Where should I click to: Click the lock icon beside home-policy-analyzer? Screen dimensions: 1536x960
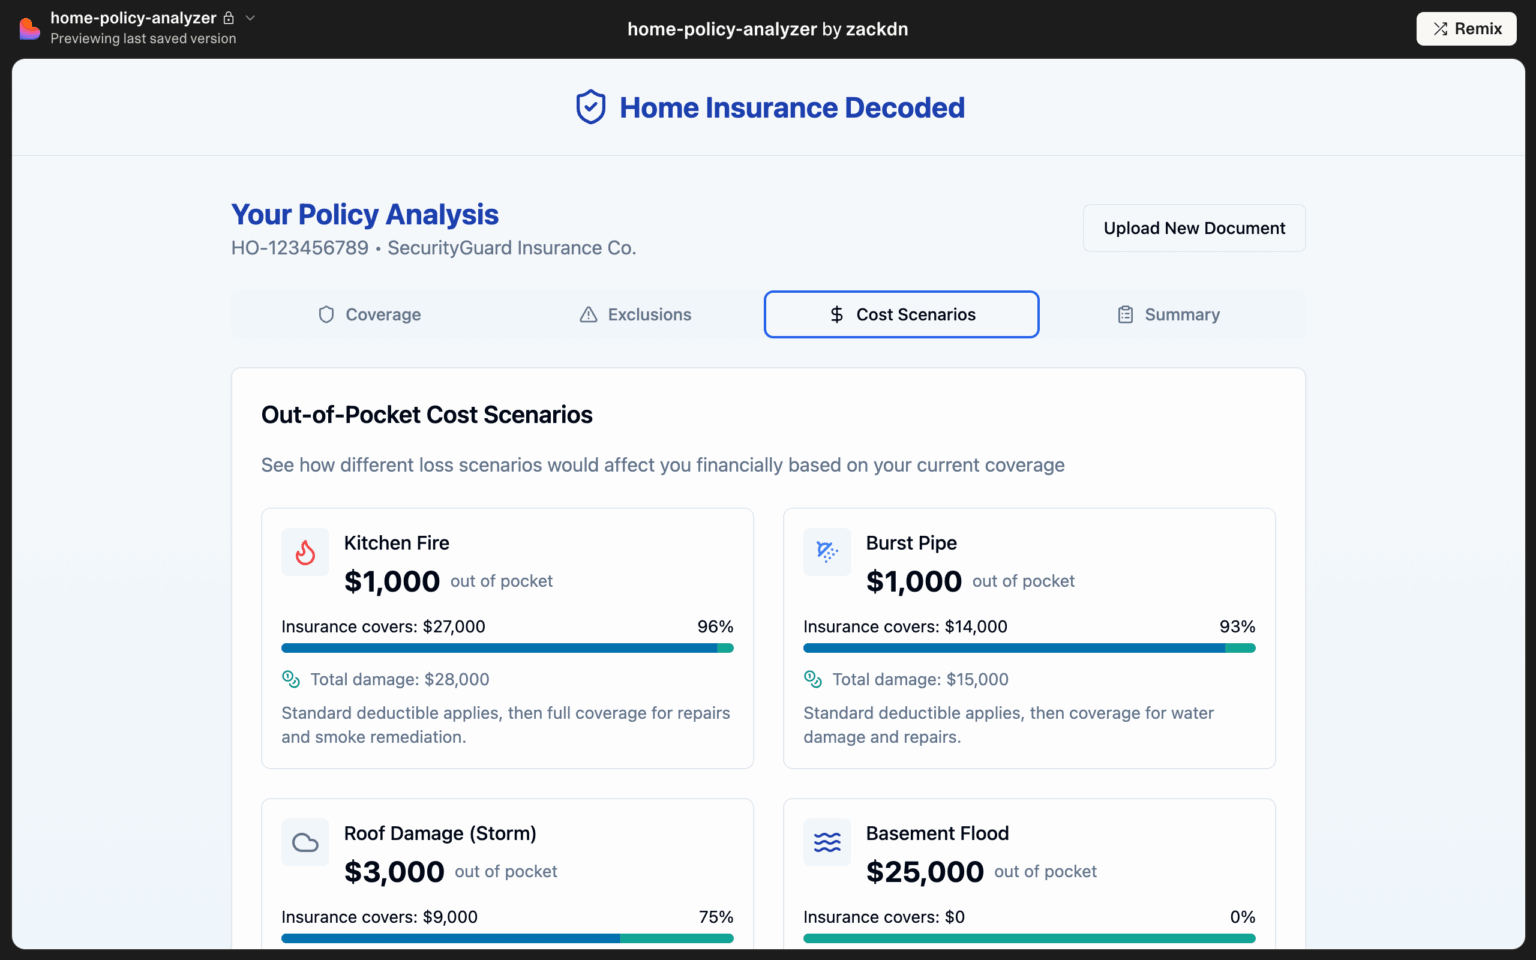tap(229, 17)
